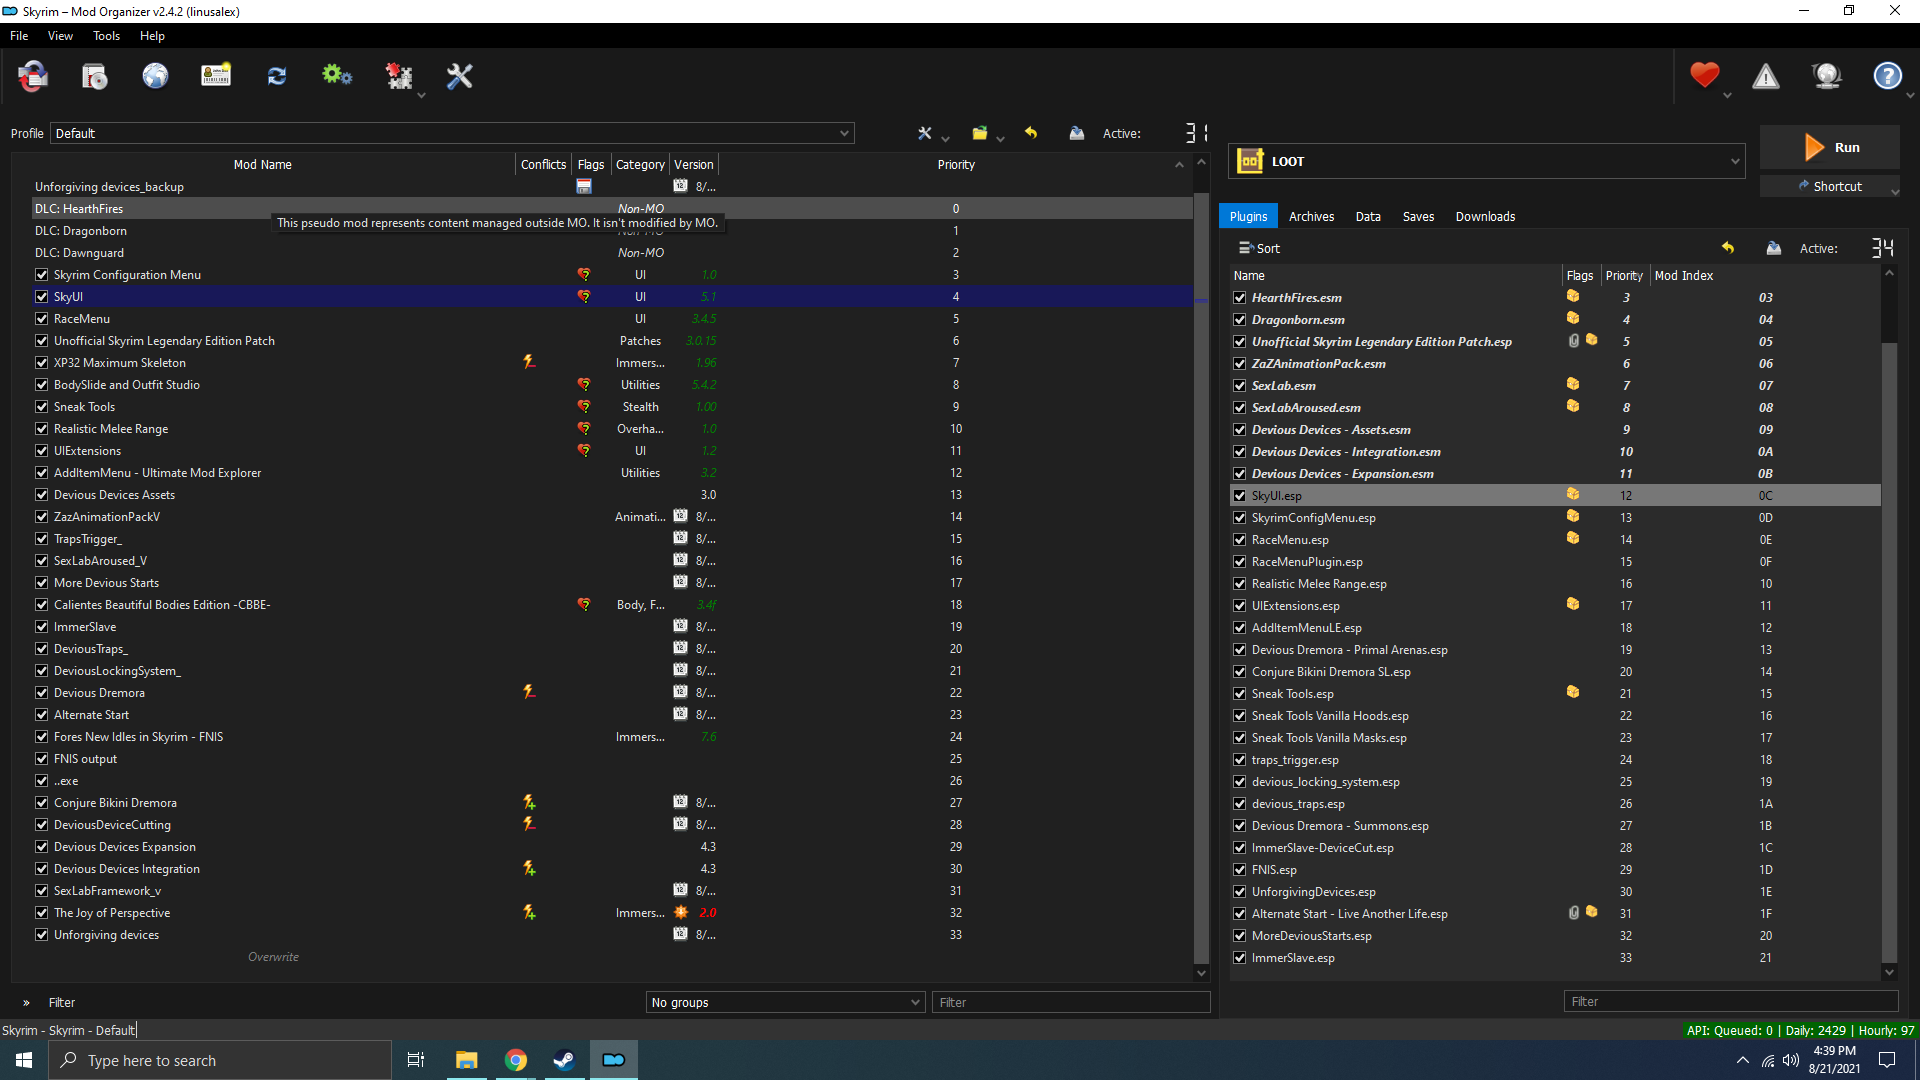Disable the Dragonborn.esm plugin checkbox
This screenshot has width=1920, height=1080.
1240,320
